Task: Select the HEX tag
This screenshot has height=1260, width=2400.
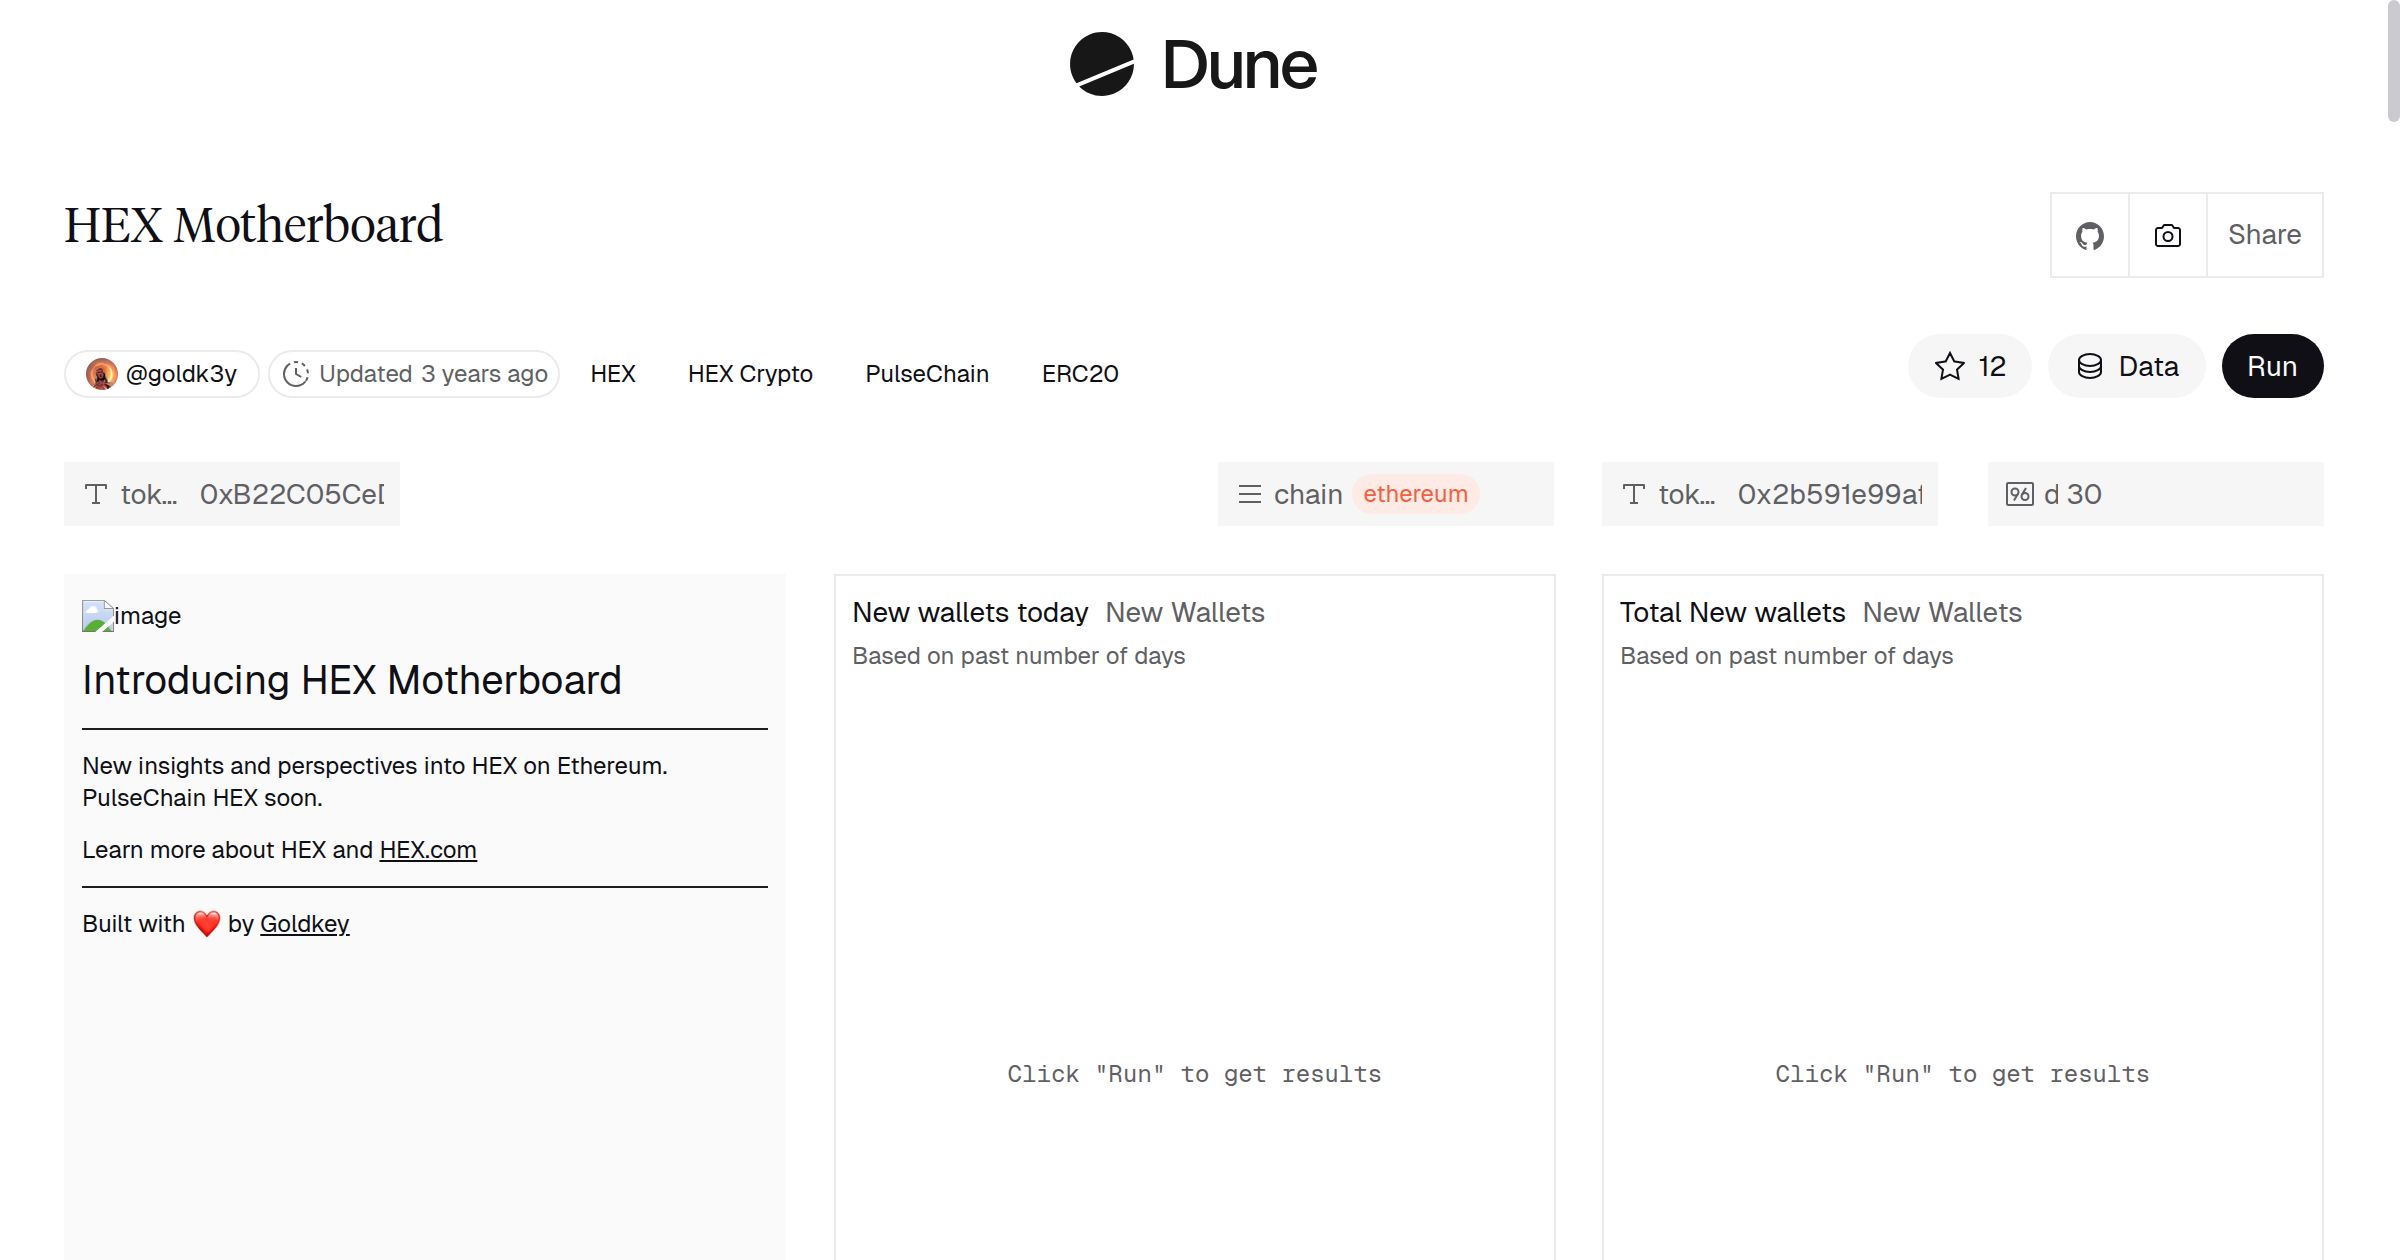Action: [612, 374]
